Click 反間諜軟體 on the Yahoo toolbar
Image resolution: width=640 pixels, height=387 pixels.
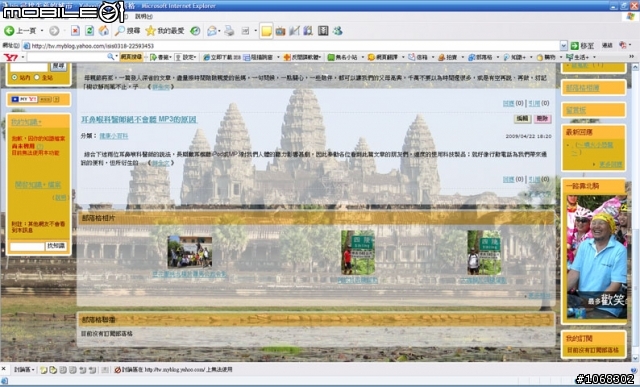point(302,57)
